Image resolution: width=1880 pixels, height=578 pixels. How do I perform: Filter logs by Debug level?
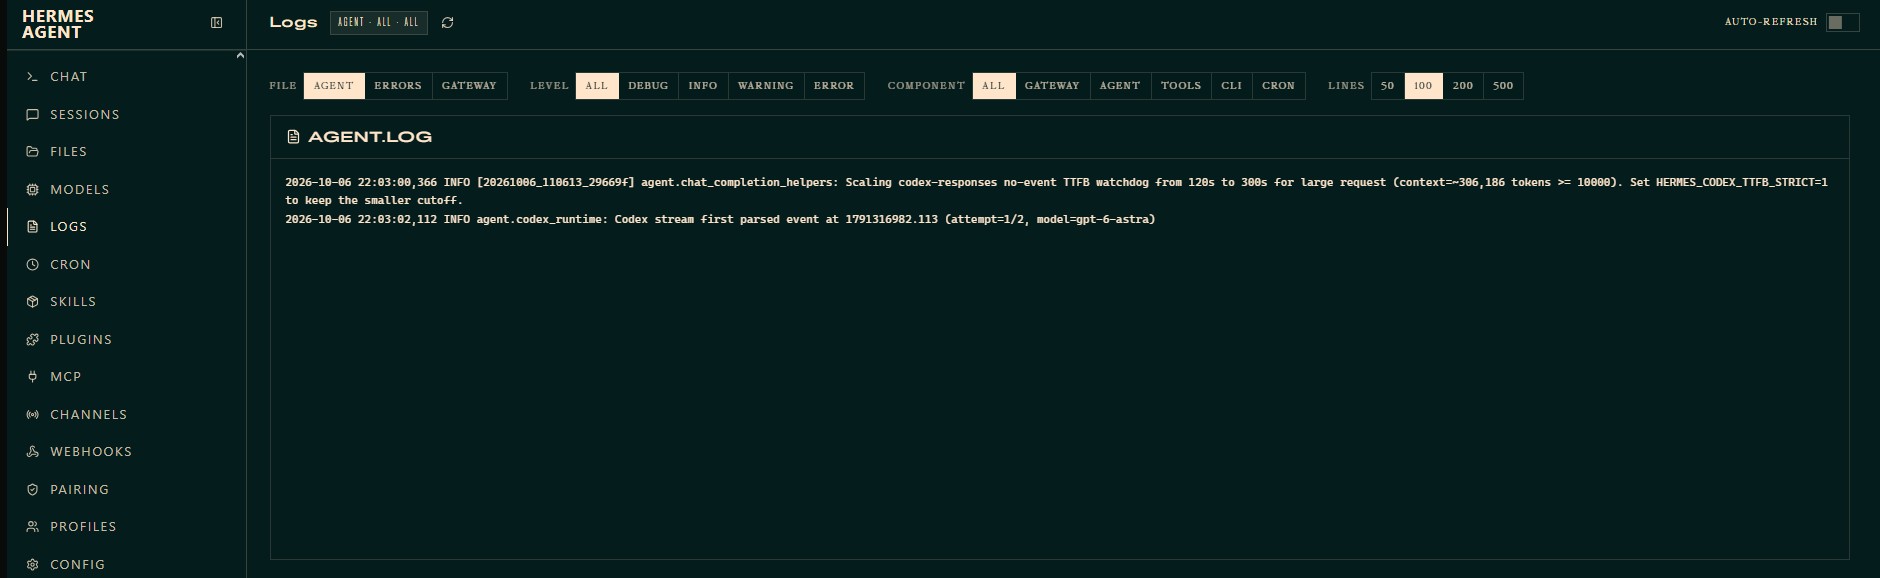(x=648, y=86)
